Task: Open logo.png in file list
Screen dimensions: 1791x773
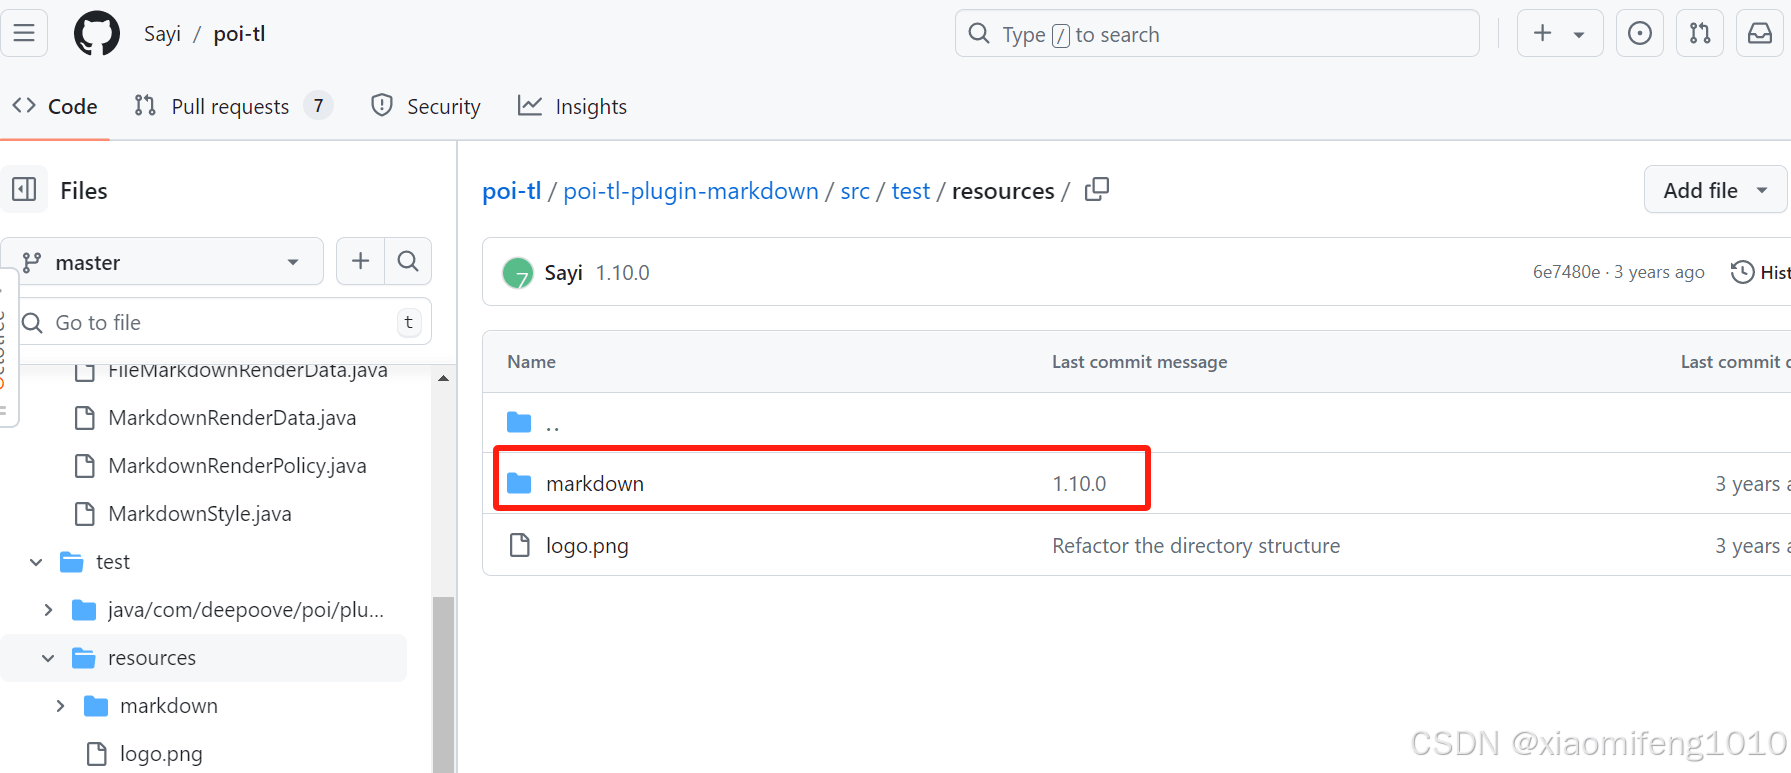Action: click(x=587, y=546)
